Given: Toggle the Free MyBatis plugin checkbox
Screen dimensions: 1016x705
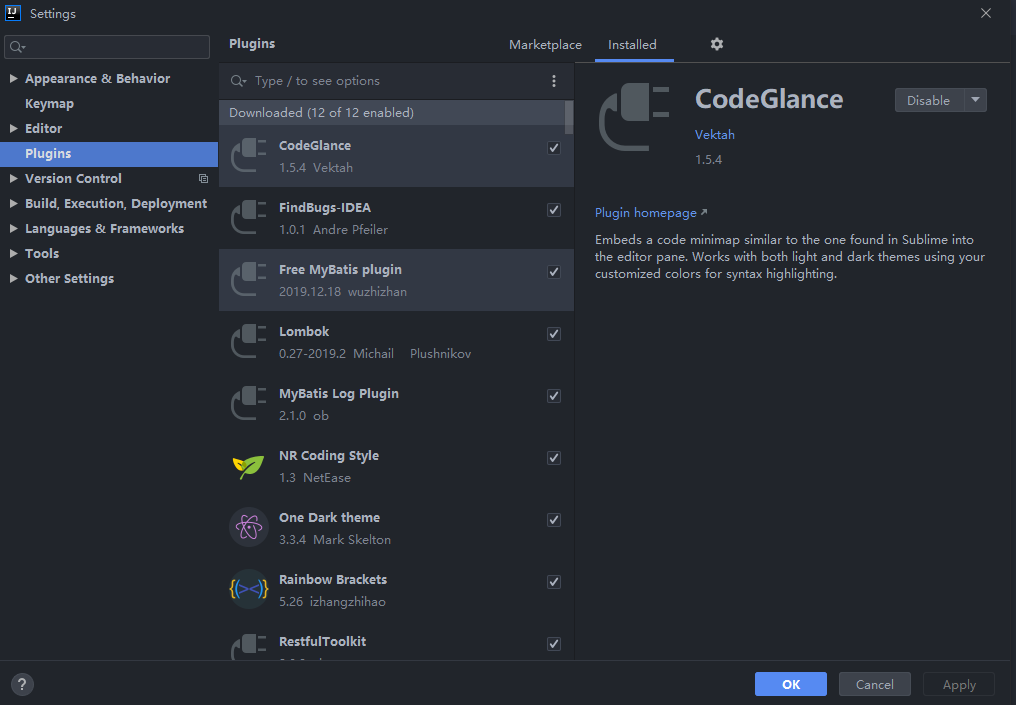Looking at the screenshot, I should (x=554, y=272).
